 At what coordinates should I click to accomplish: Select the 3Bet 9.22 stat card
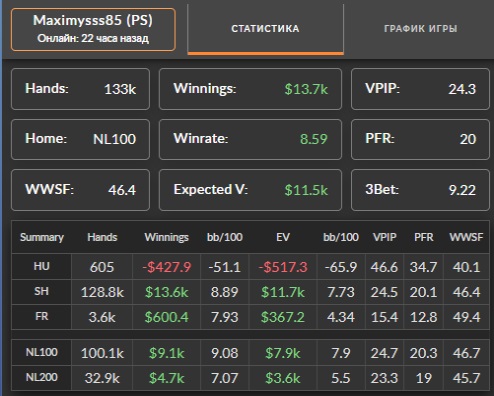point(420,190)
